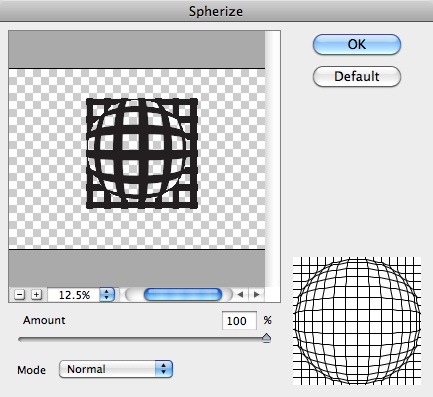Click the blue arrows on Mode dropdown

pyautogui.click(x=164, y=369)
